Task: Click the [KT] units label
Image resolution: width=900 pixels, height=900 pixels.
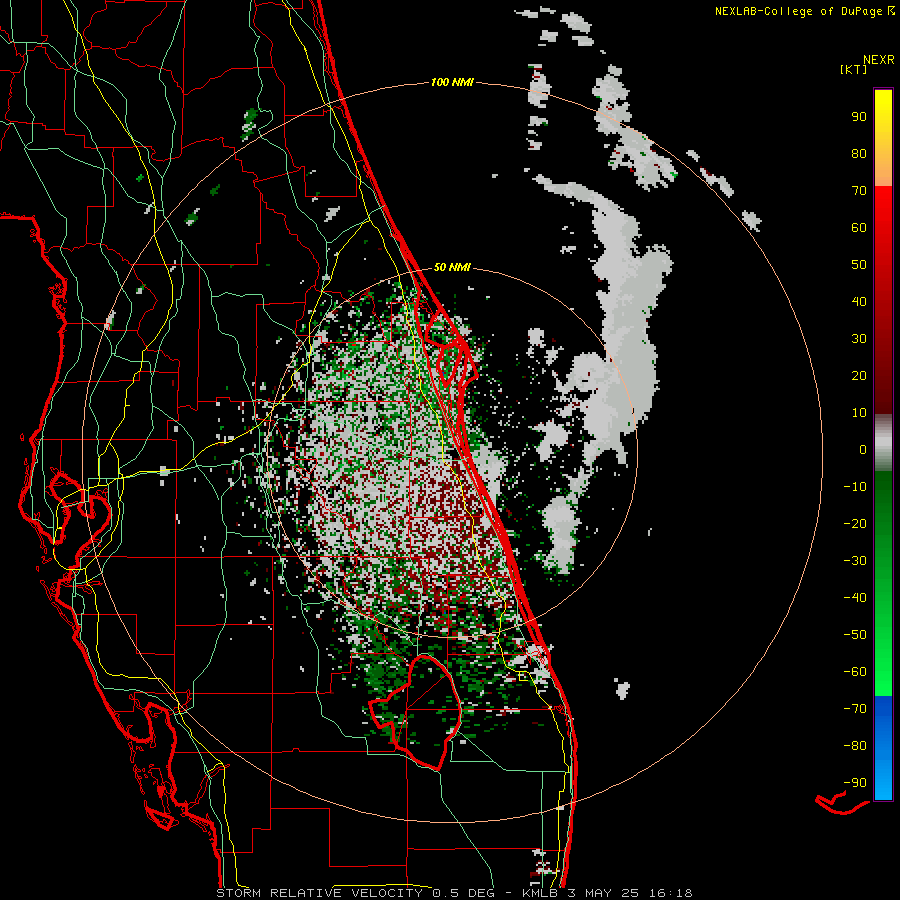Action: point(854,69)
